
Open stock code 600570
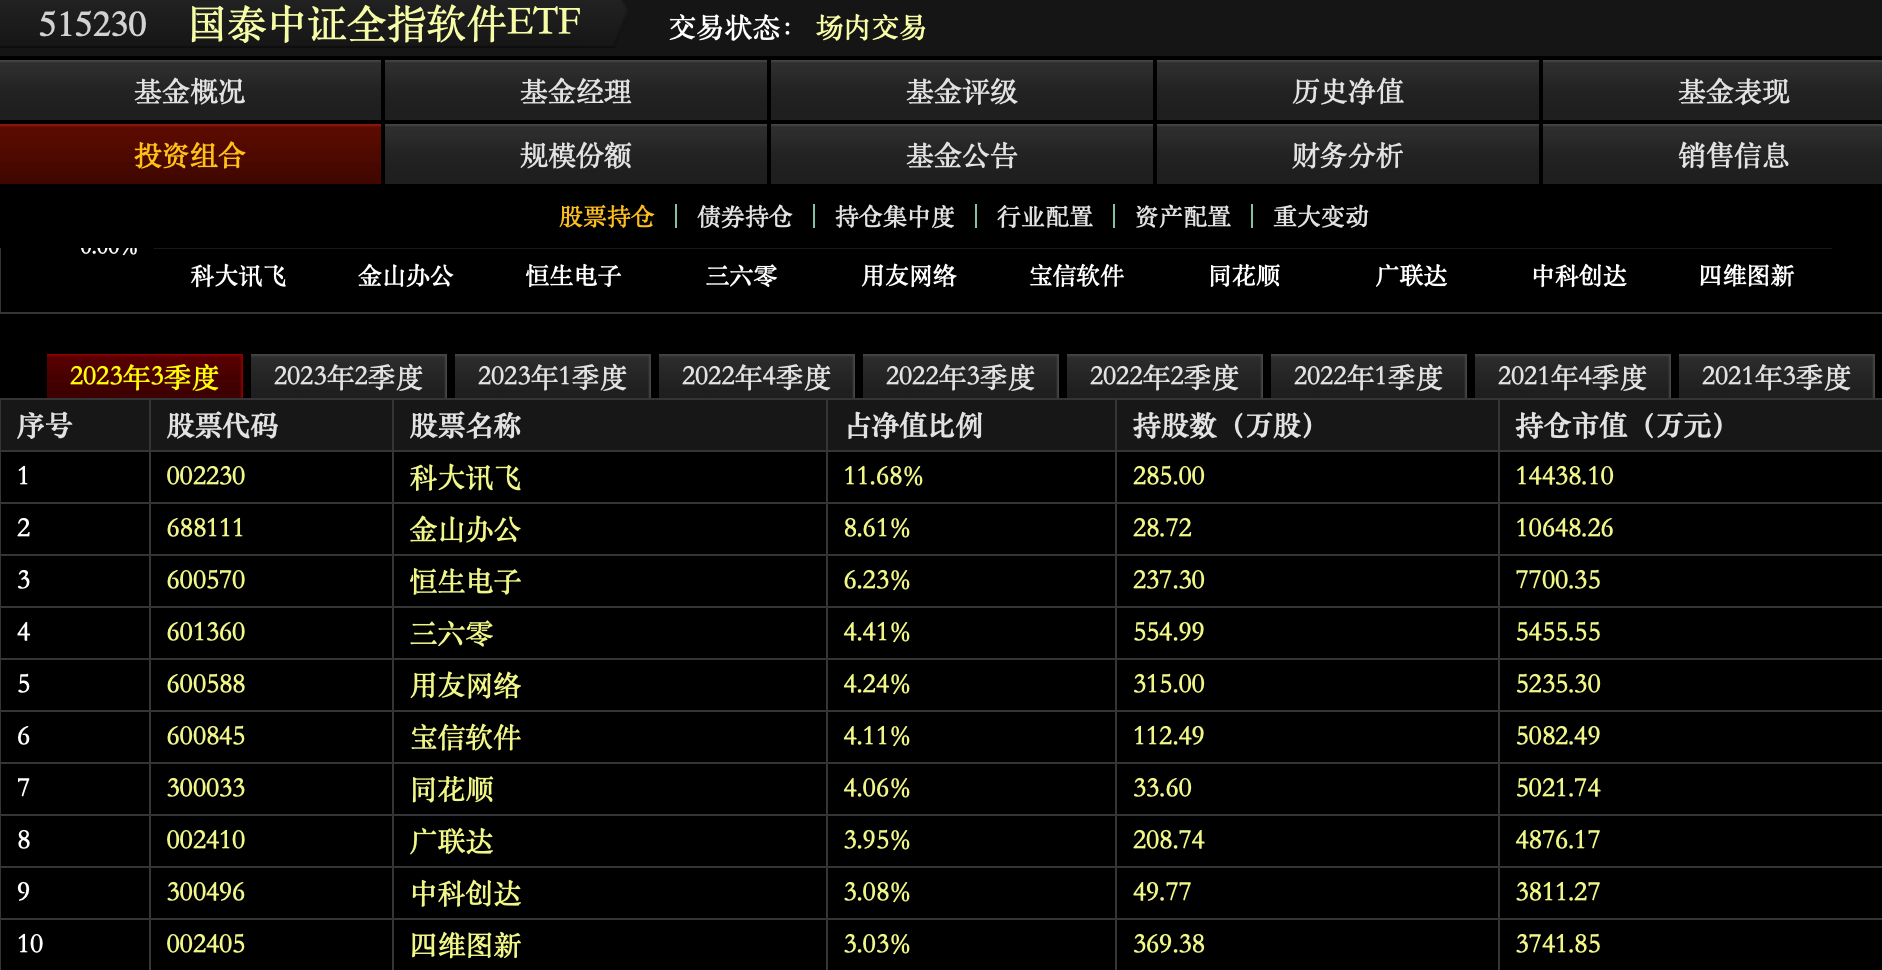[x=206, y=580]
